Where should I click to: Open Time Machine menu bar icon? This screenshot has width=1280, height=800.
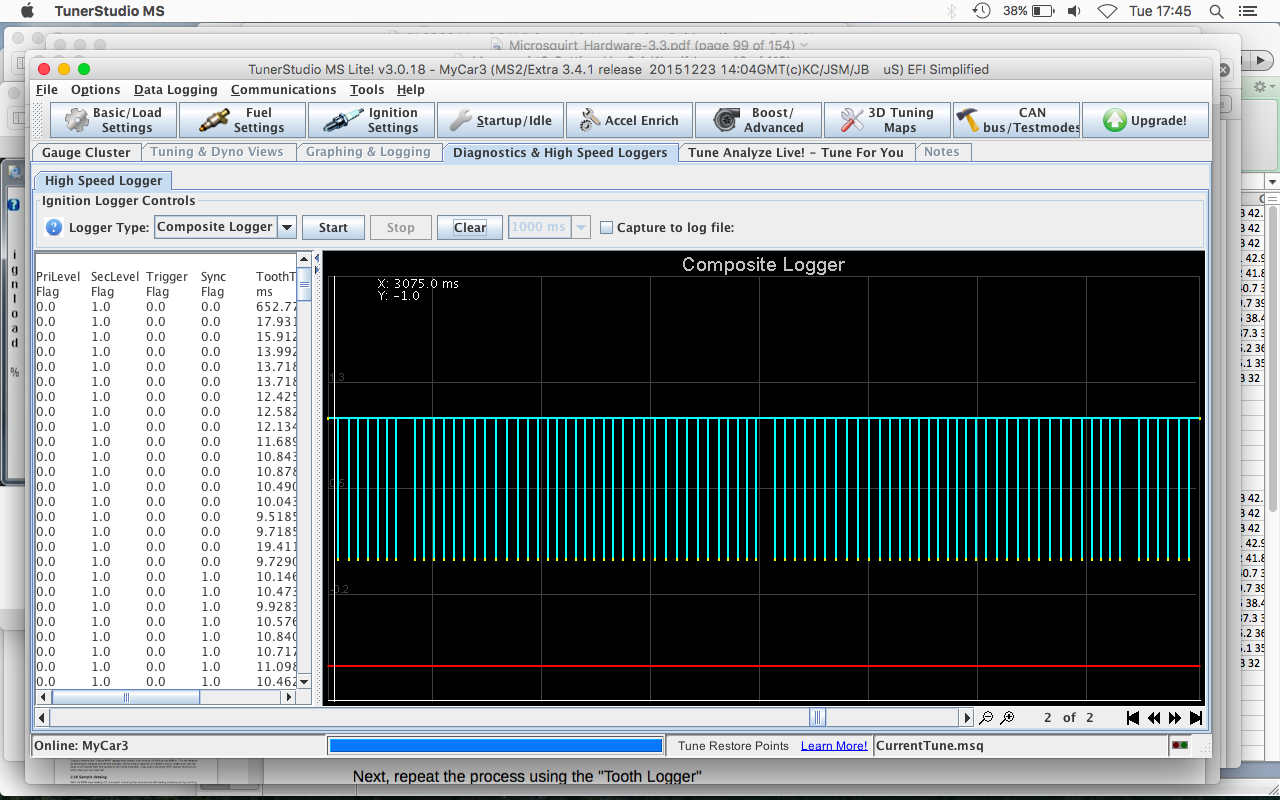pyautogui.click(x=982, y=11)
